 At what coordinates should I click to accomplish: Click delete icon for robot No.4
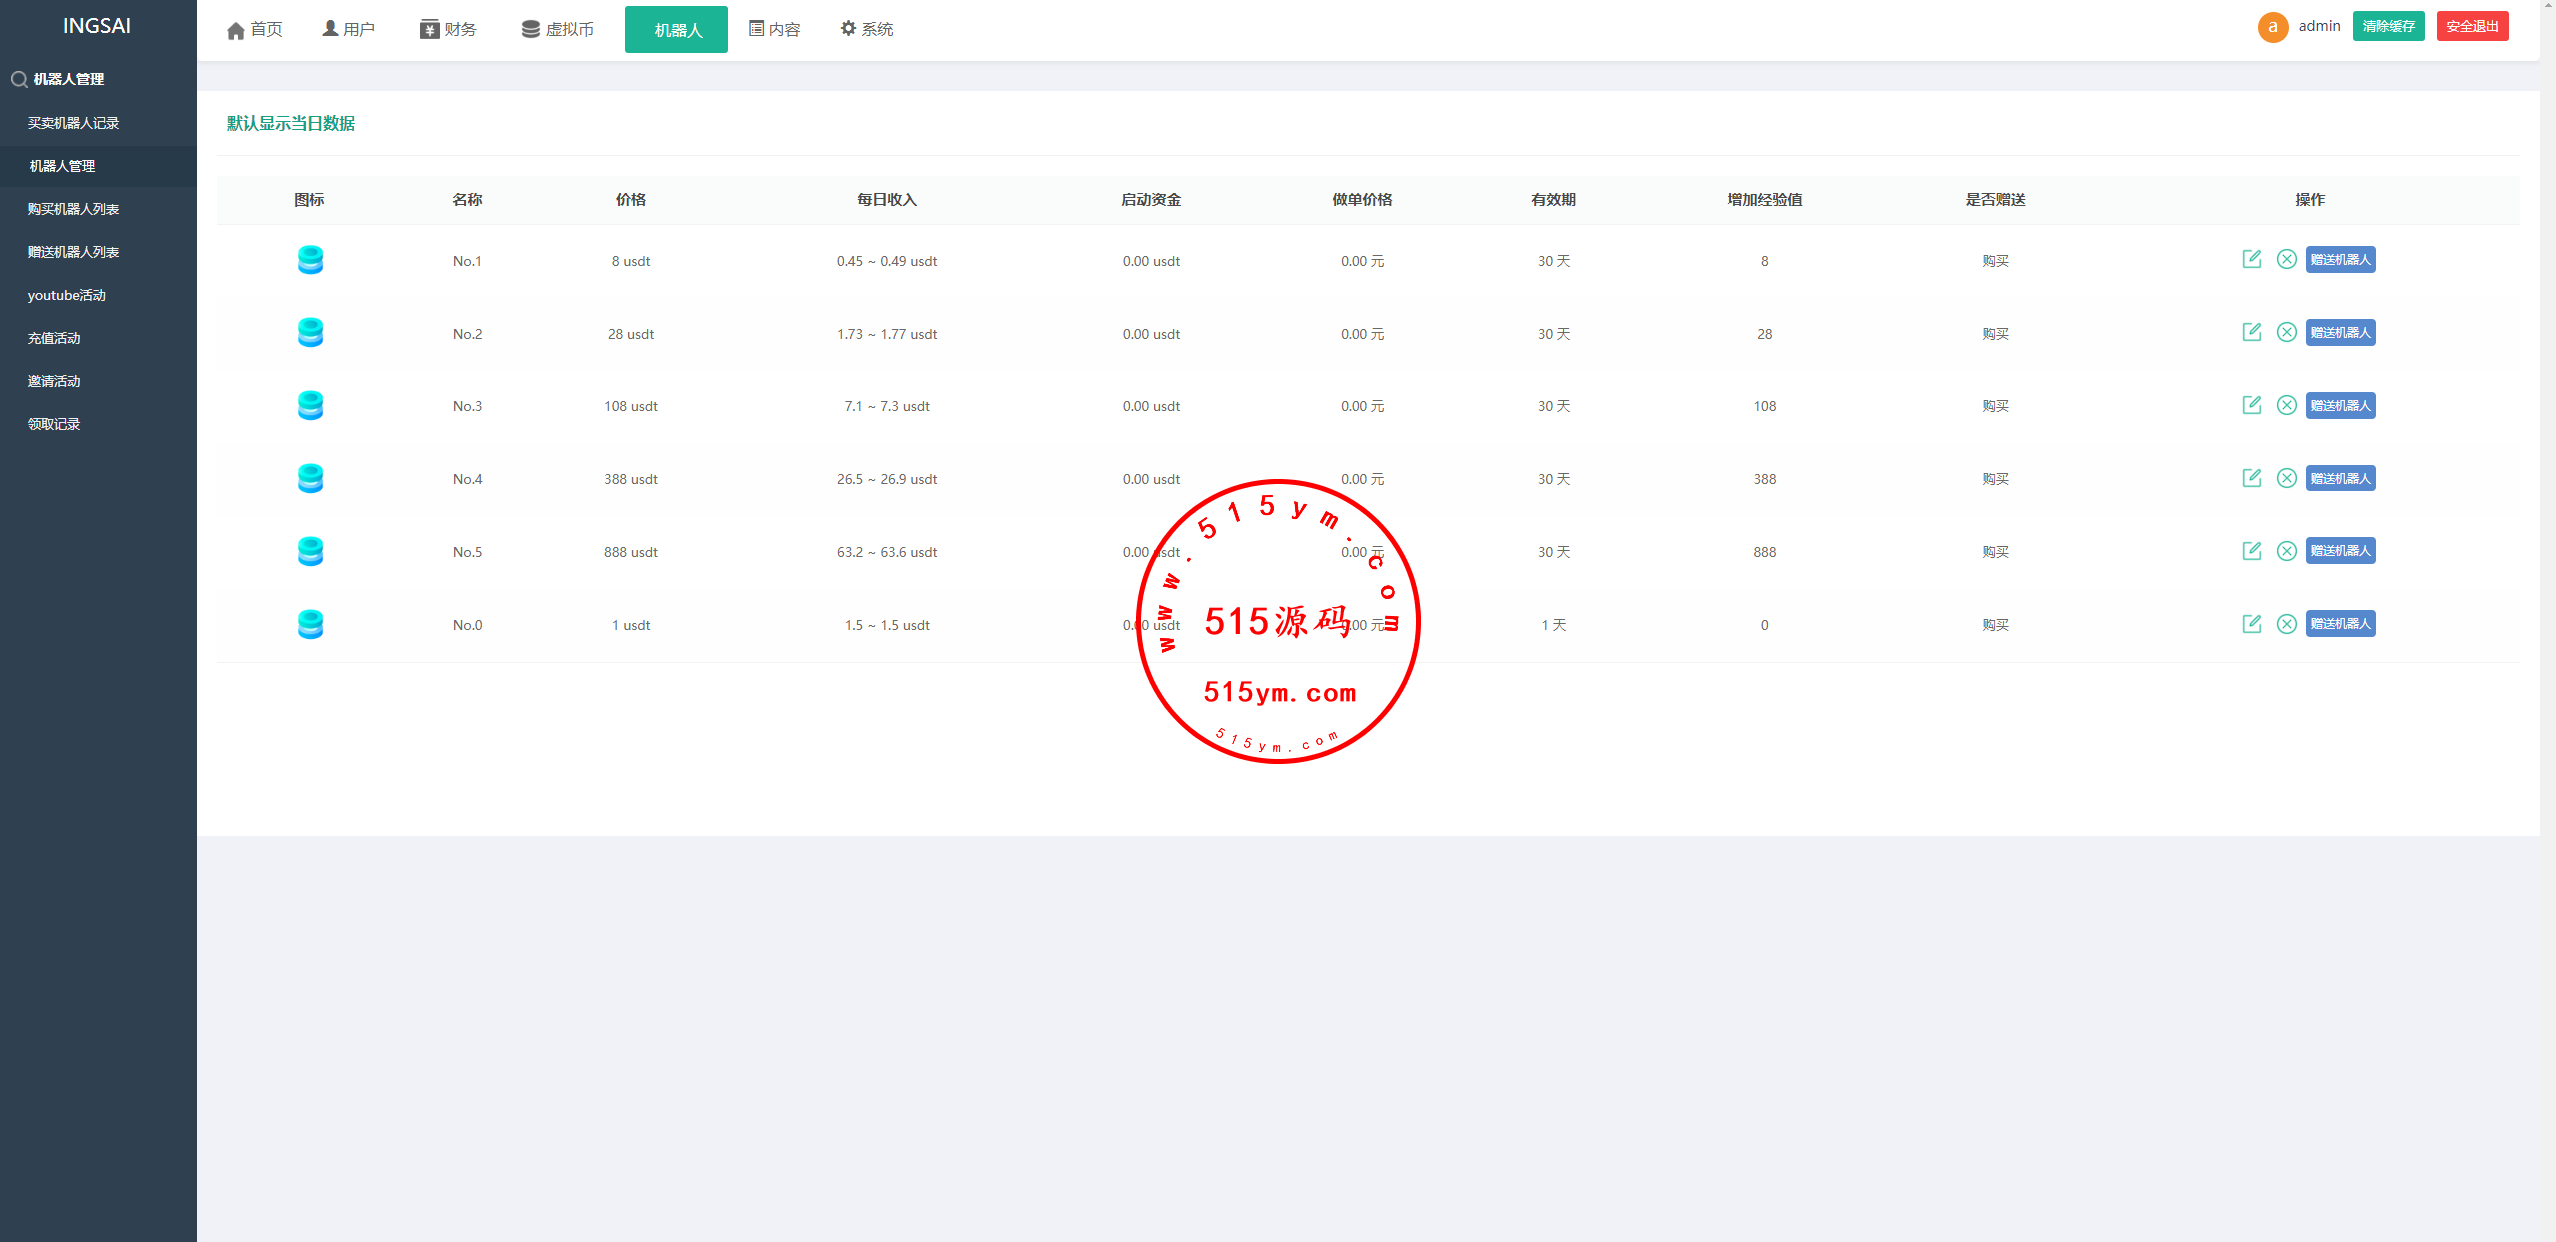(2286, 478)
